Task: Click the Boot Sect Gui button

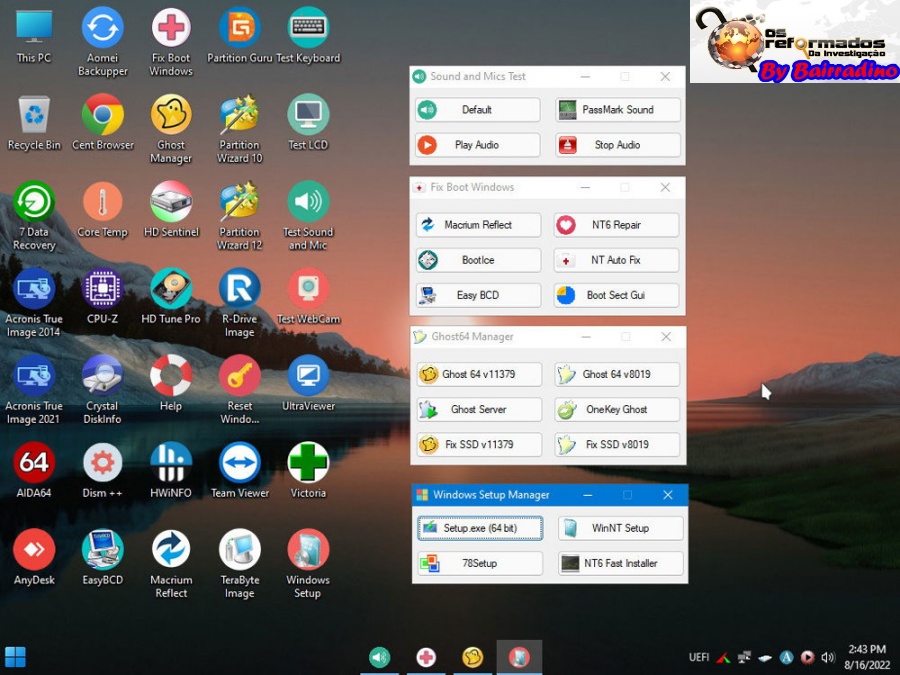Action: pyautogui.click(x=616, y=295)
